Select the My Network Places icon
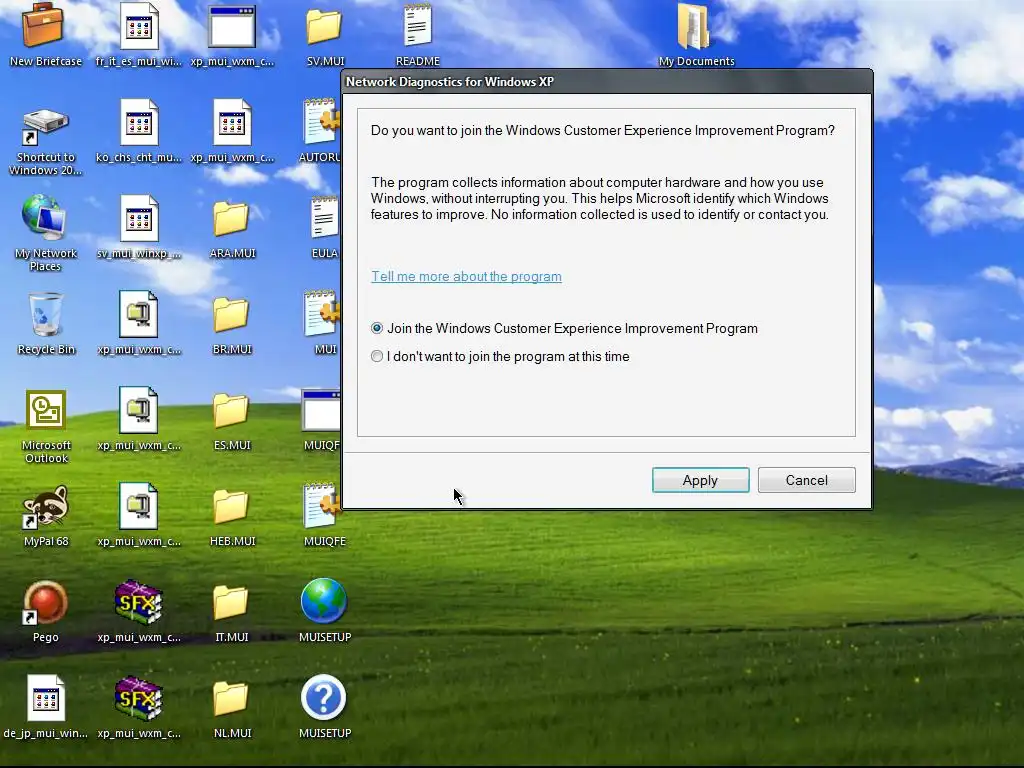 (x=44, y=217)
